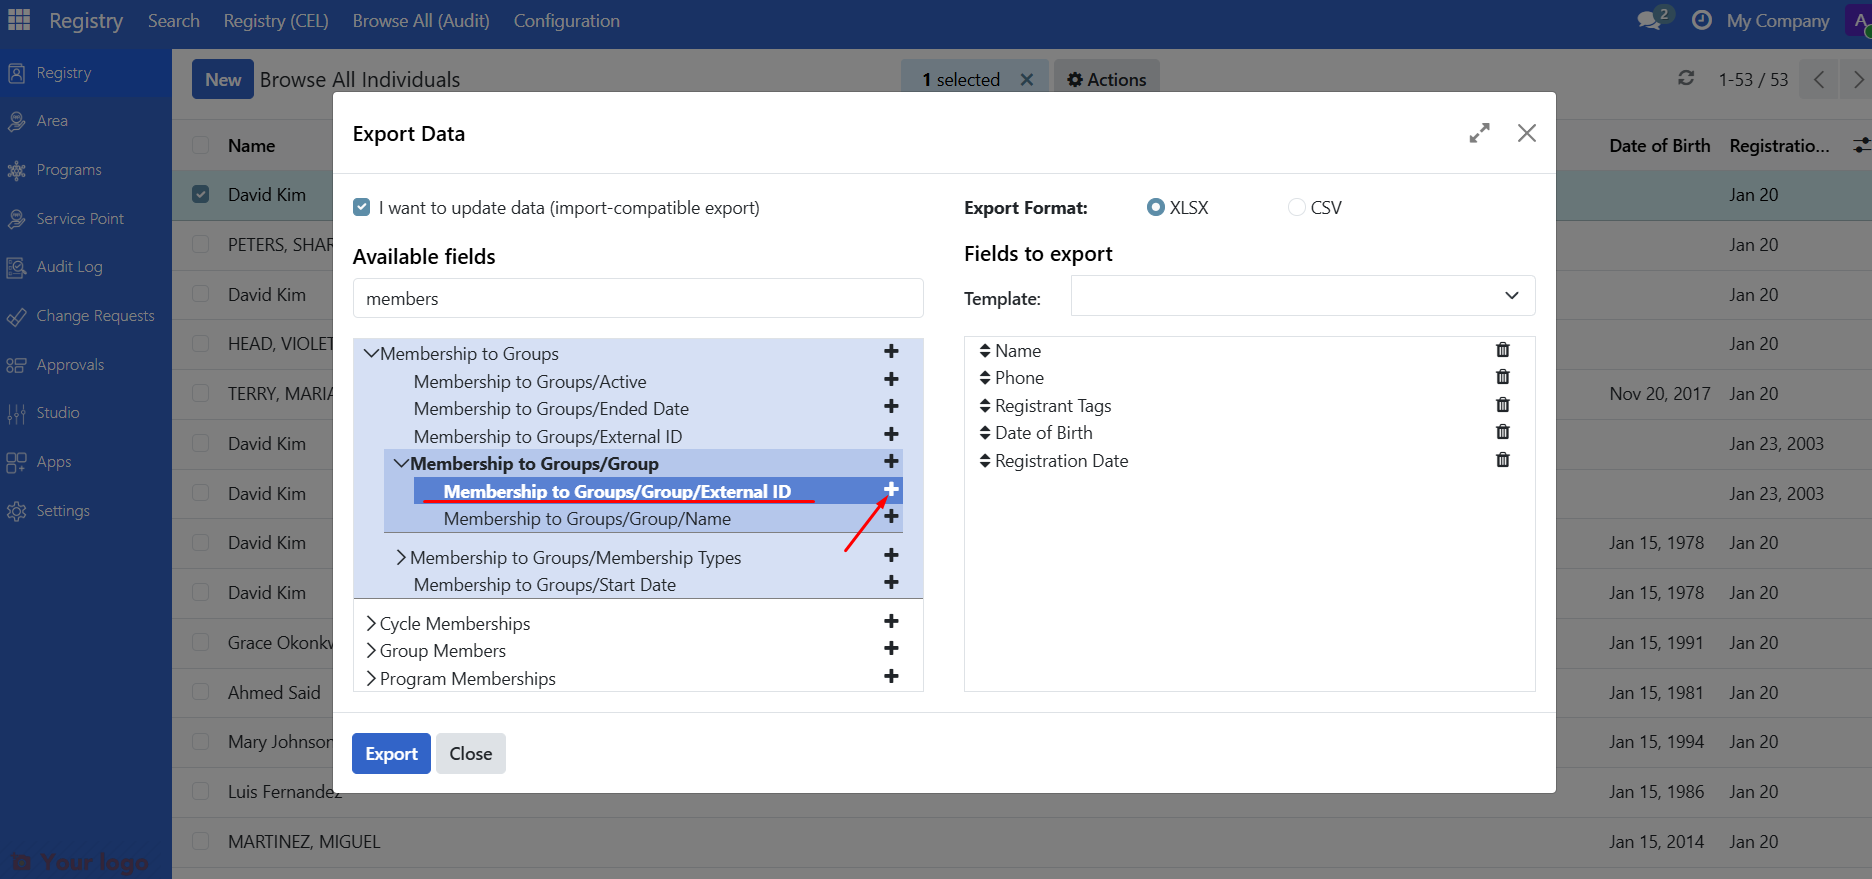Select CSV export format

click(1297, 207)
